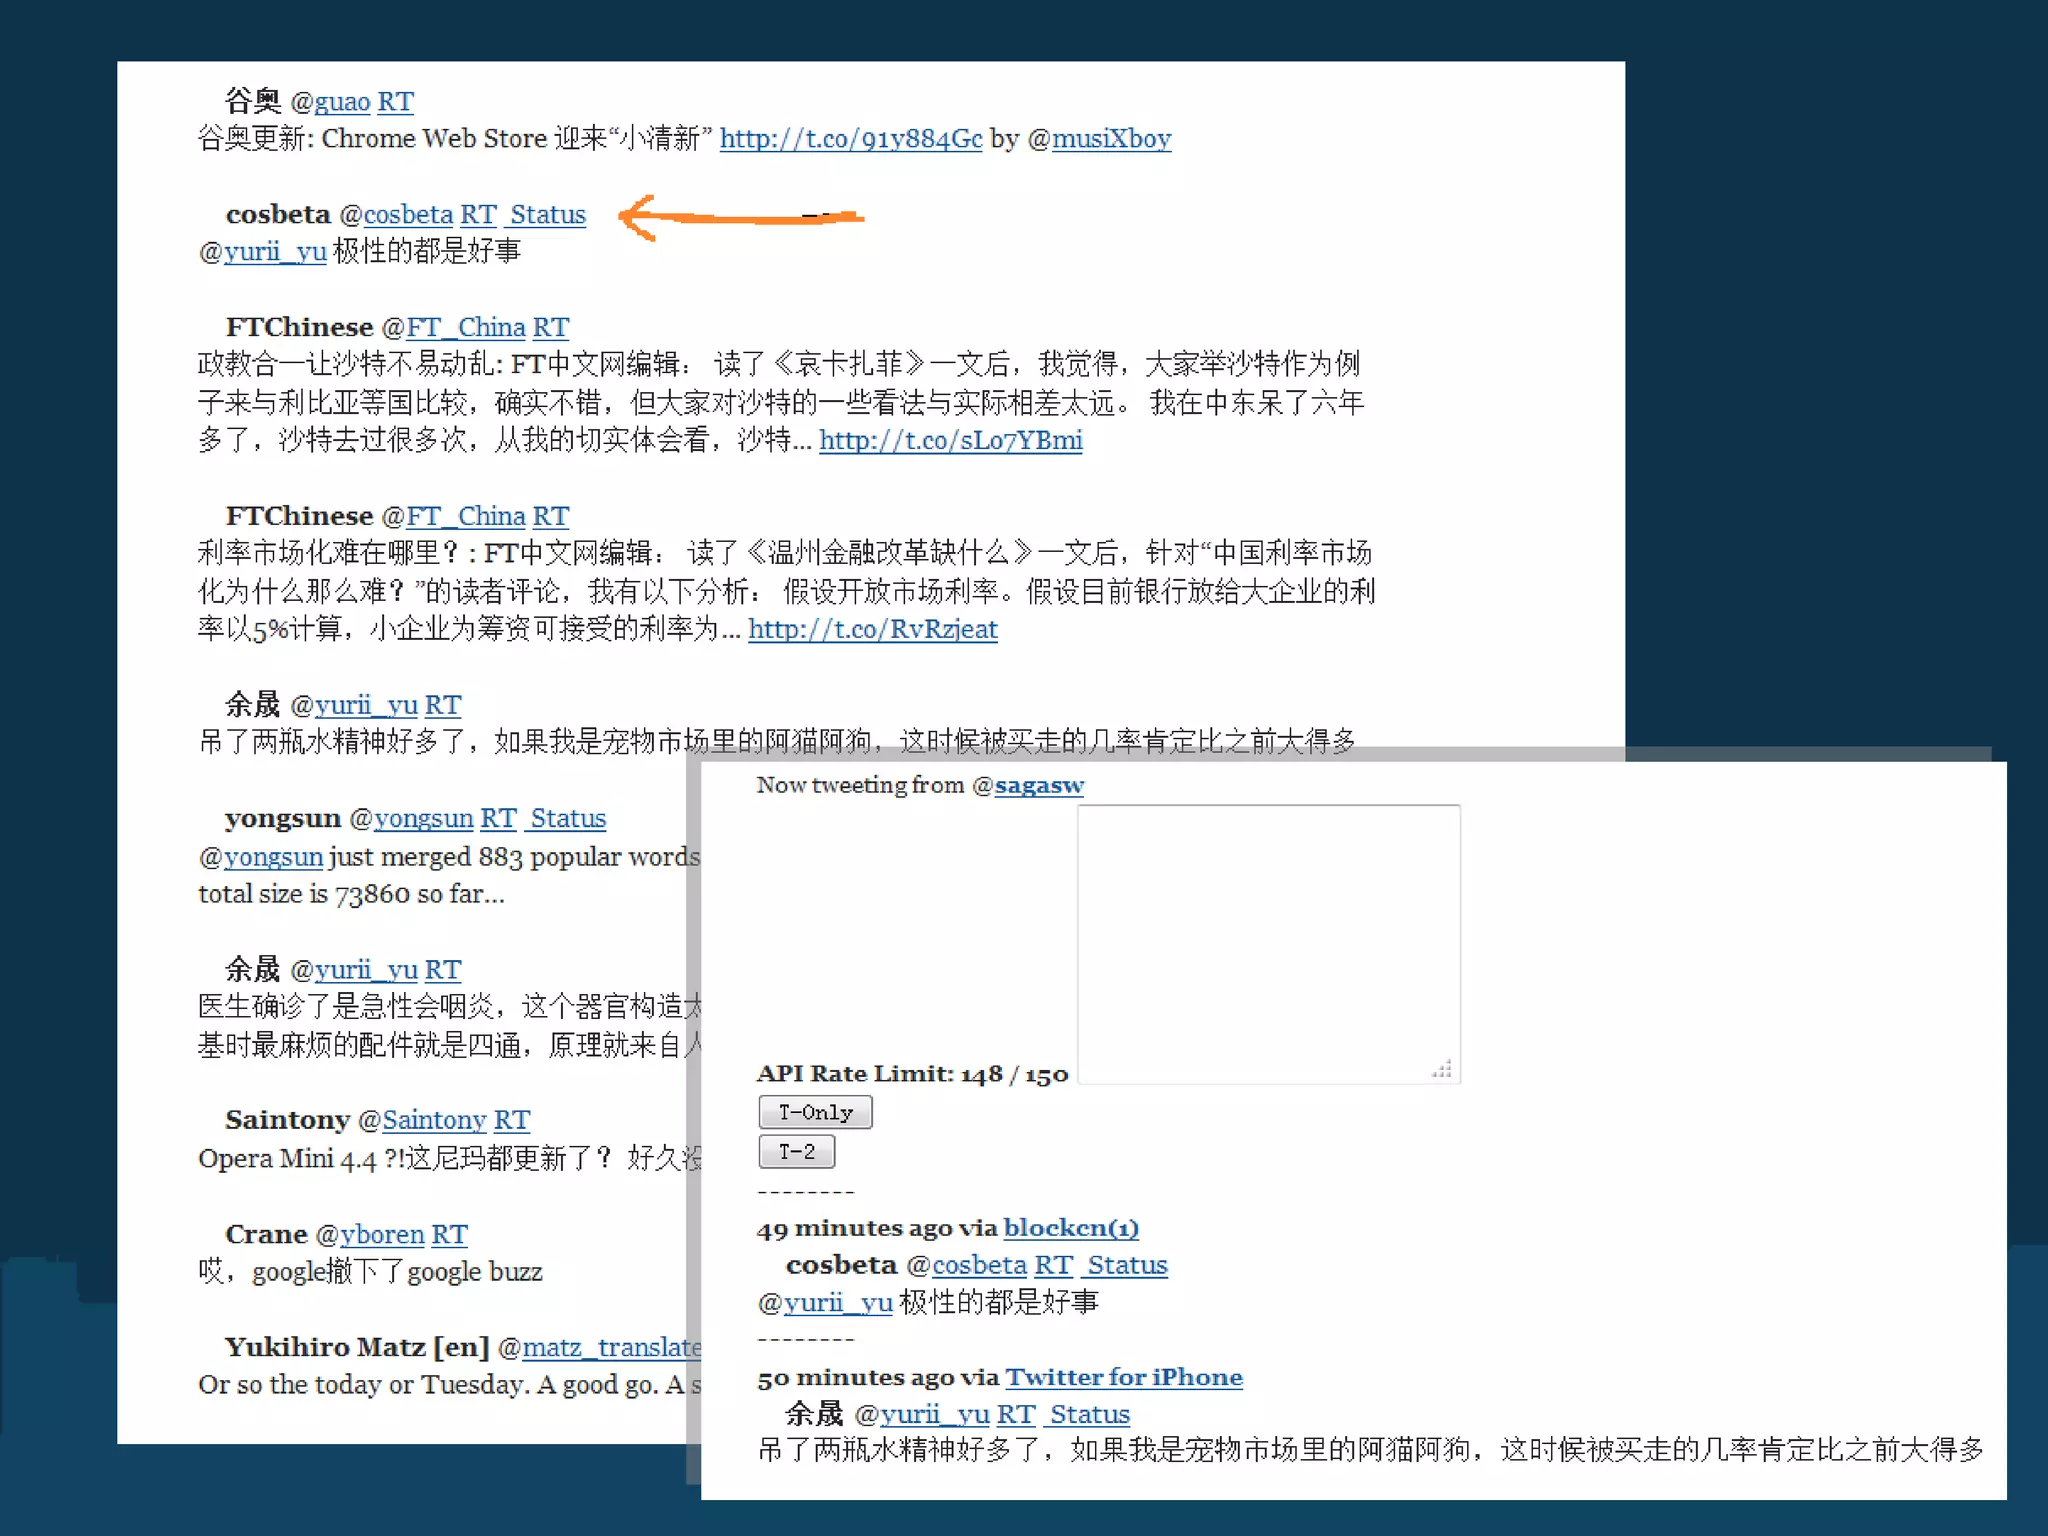Open the Twitter for iPhone link
Image resolution: width=2048 pixels, height=1536 pixels.
pos(1124,1377)
